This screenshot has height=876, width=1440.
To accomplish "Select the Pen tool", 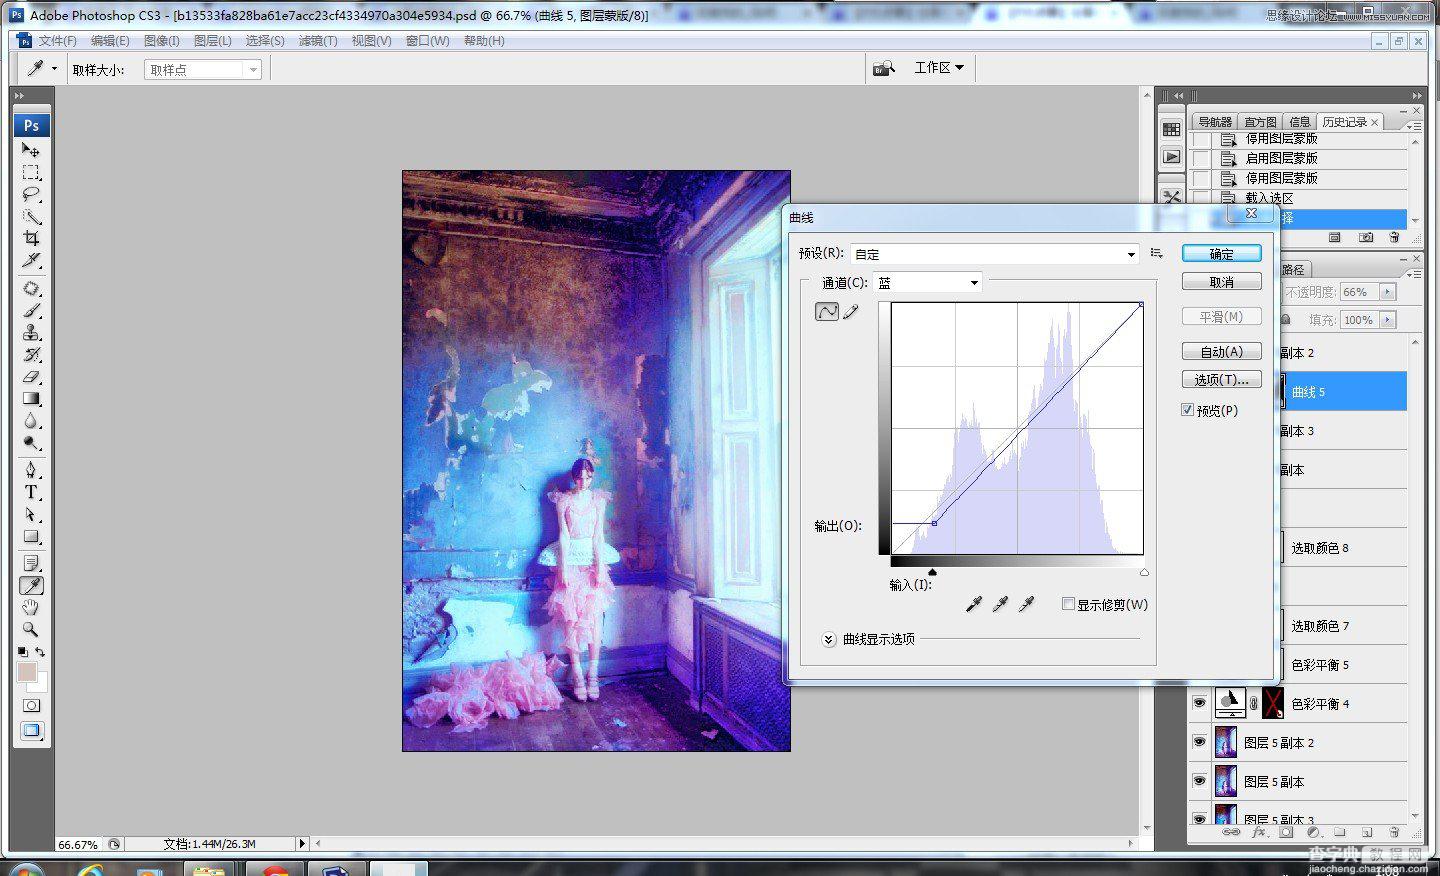I will (x=31, y=470).
